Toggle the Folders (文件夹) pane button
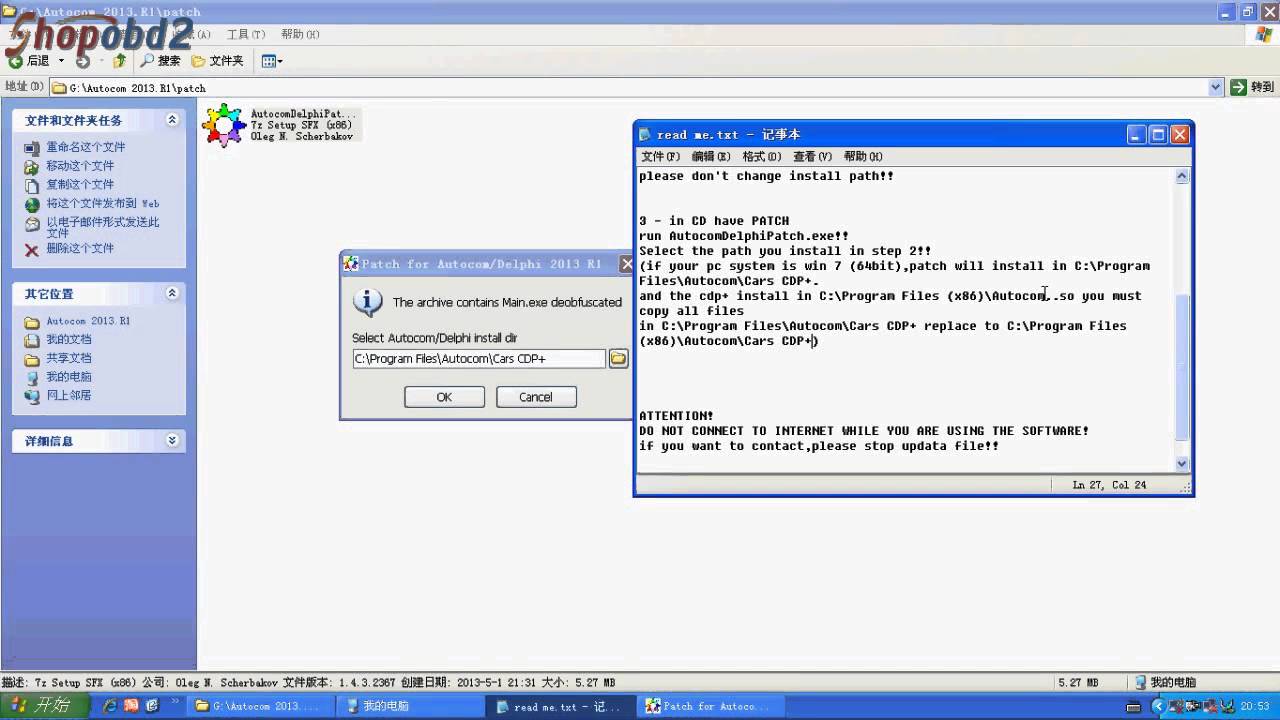Screen dimensions: 1280x720 pos(217,61)
